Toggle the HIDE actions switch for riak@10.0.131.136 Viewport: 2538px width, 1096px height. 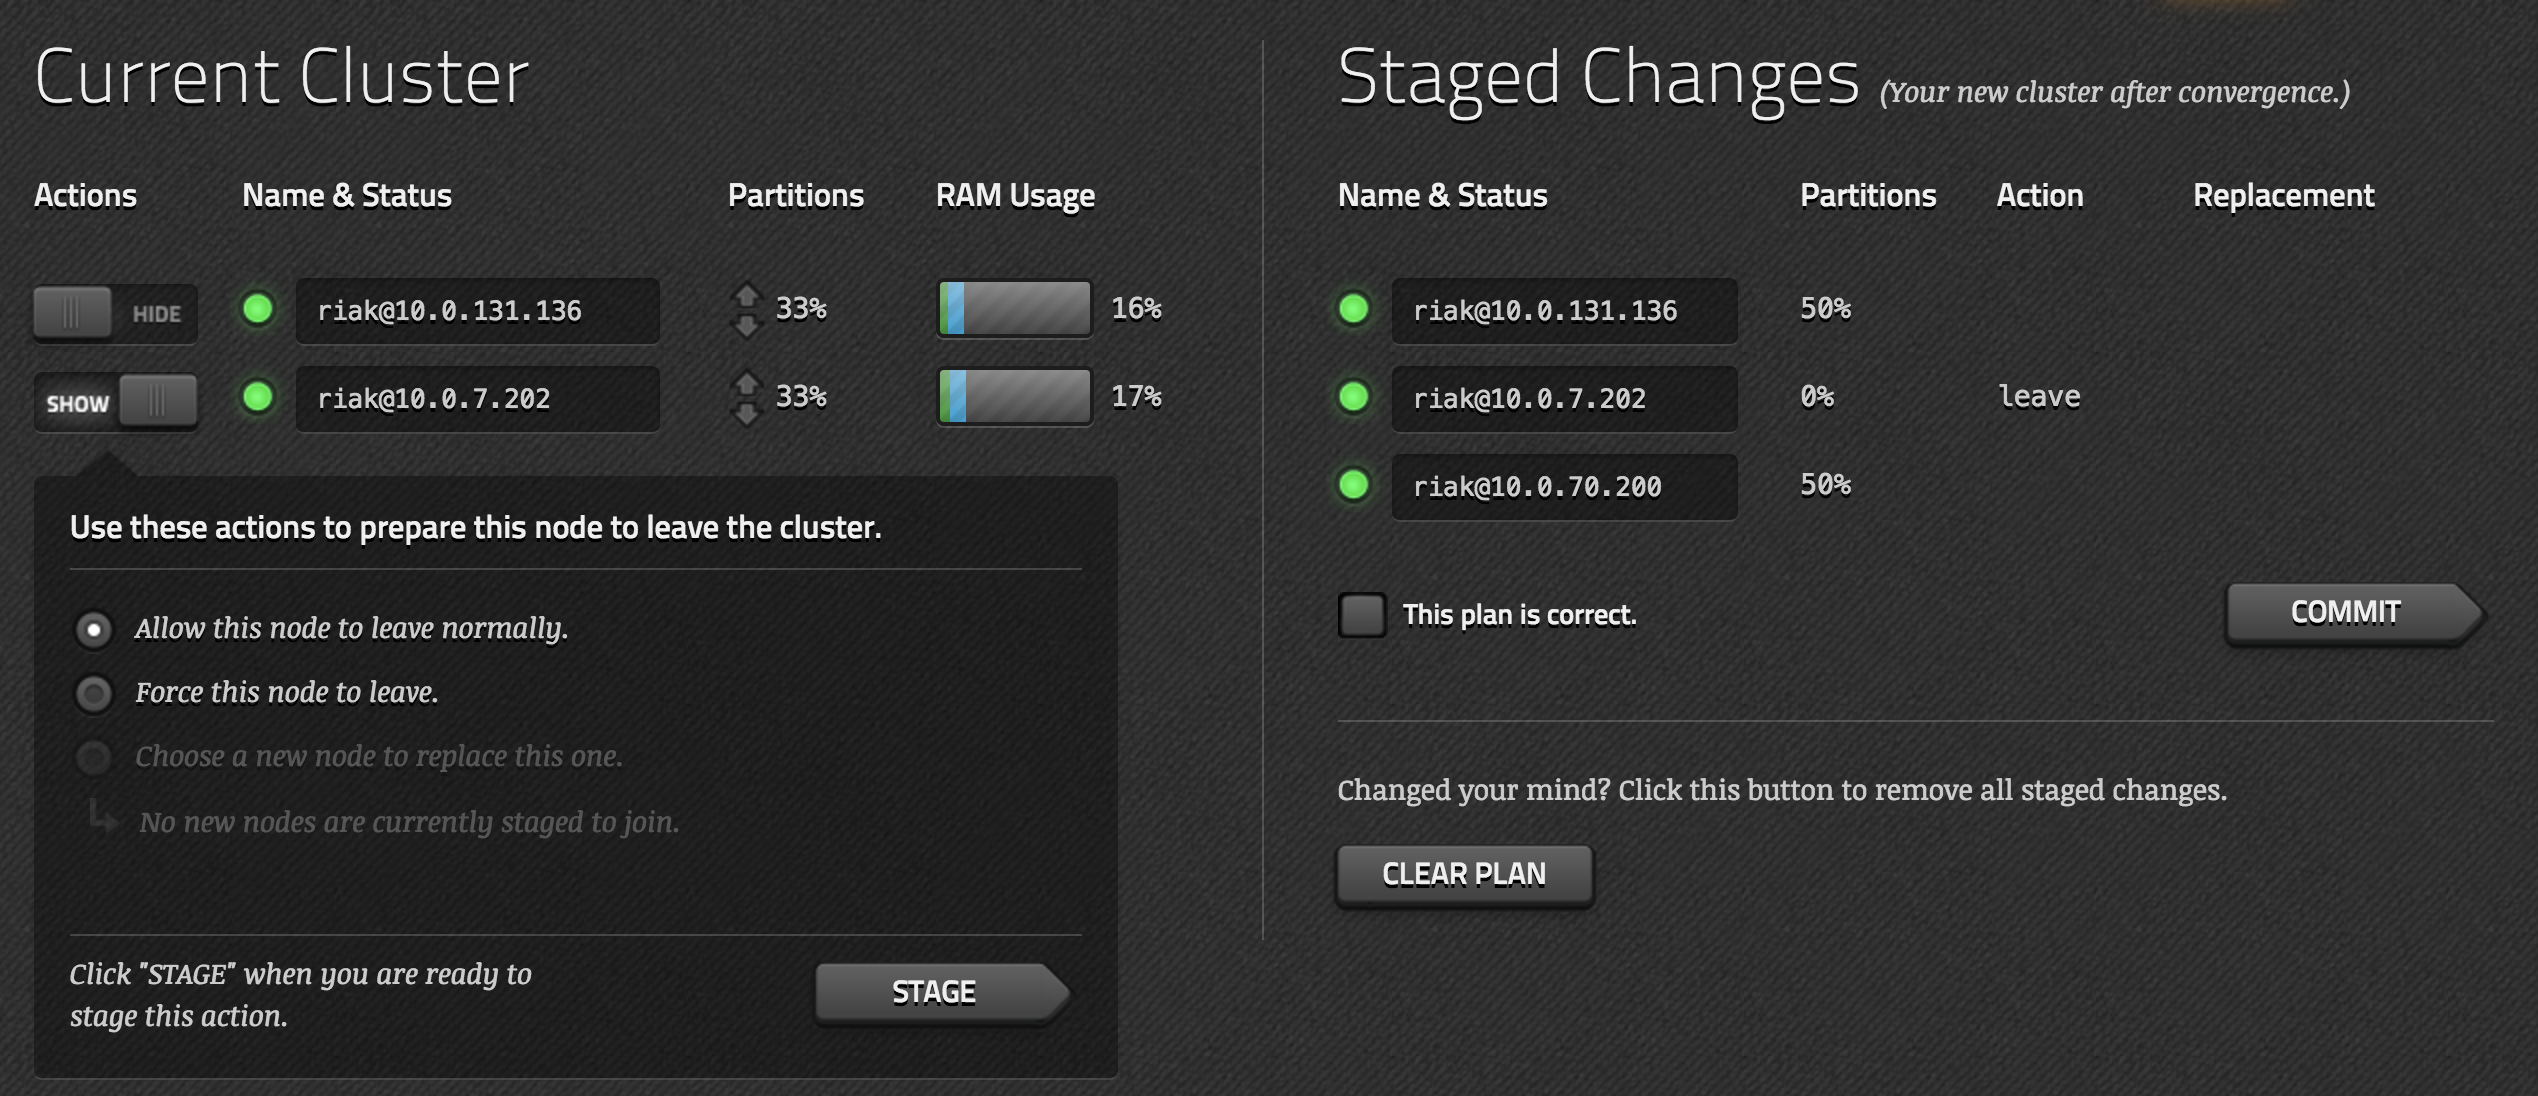(115, 314)
